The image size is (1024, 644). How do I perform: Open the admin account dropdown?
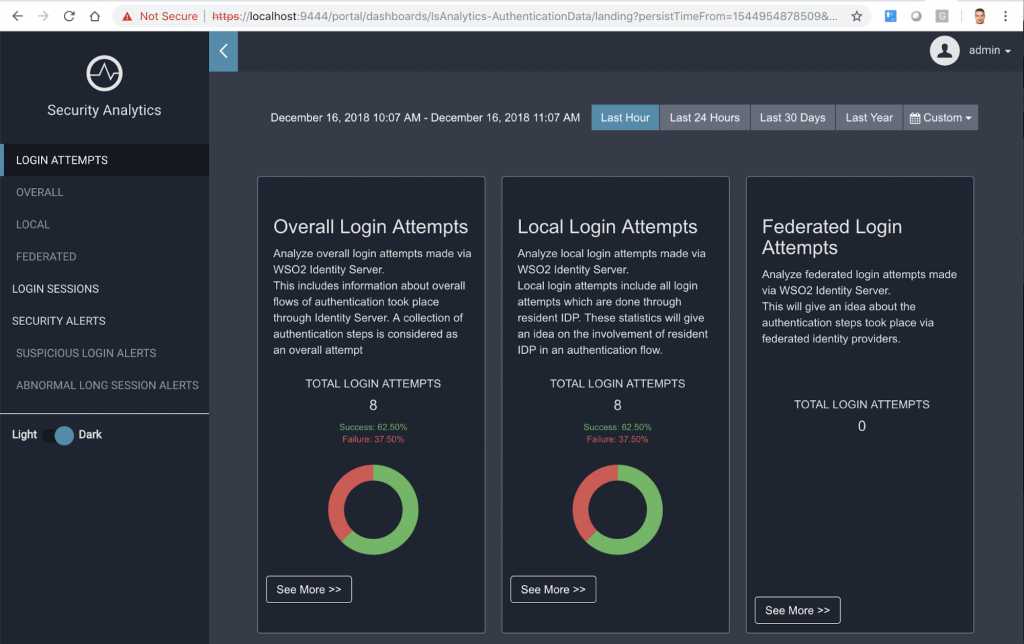coord(990,51)
